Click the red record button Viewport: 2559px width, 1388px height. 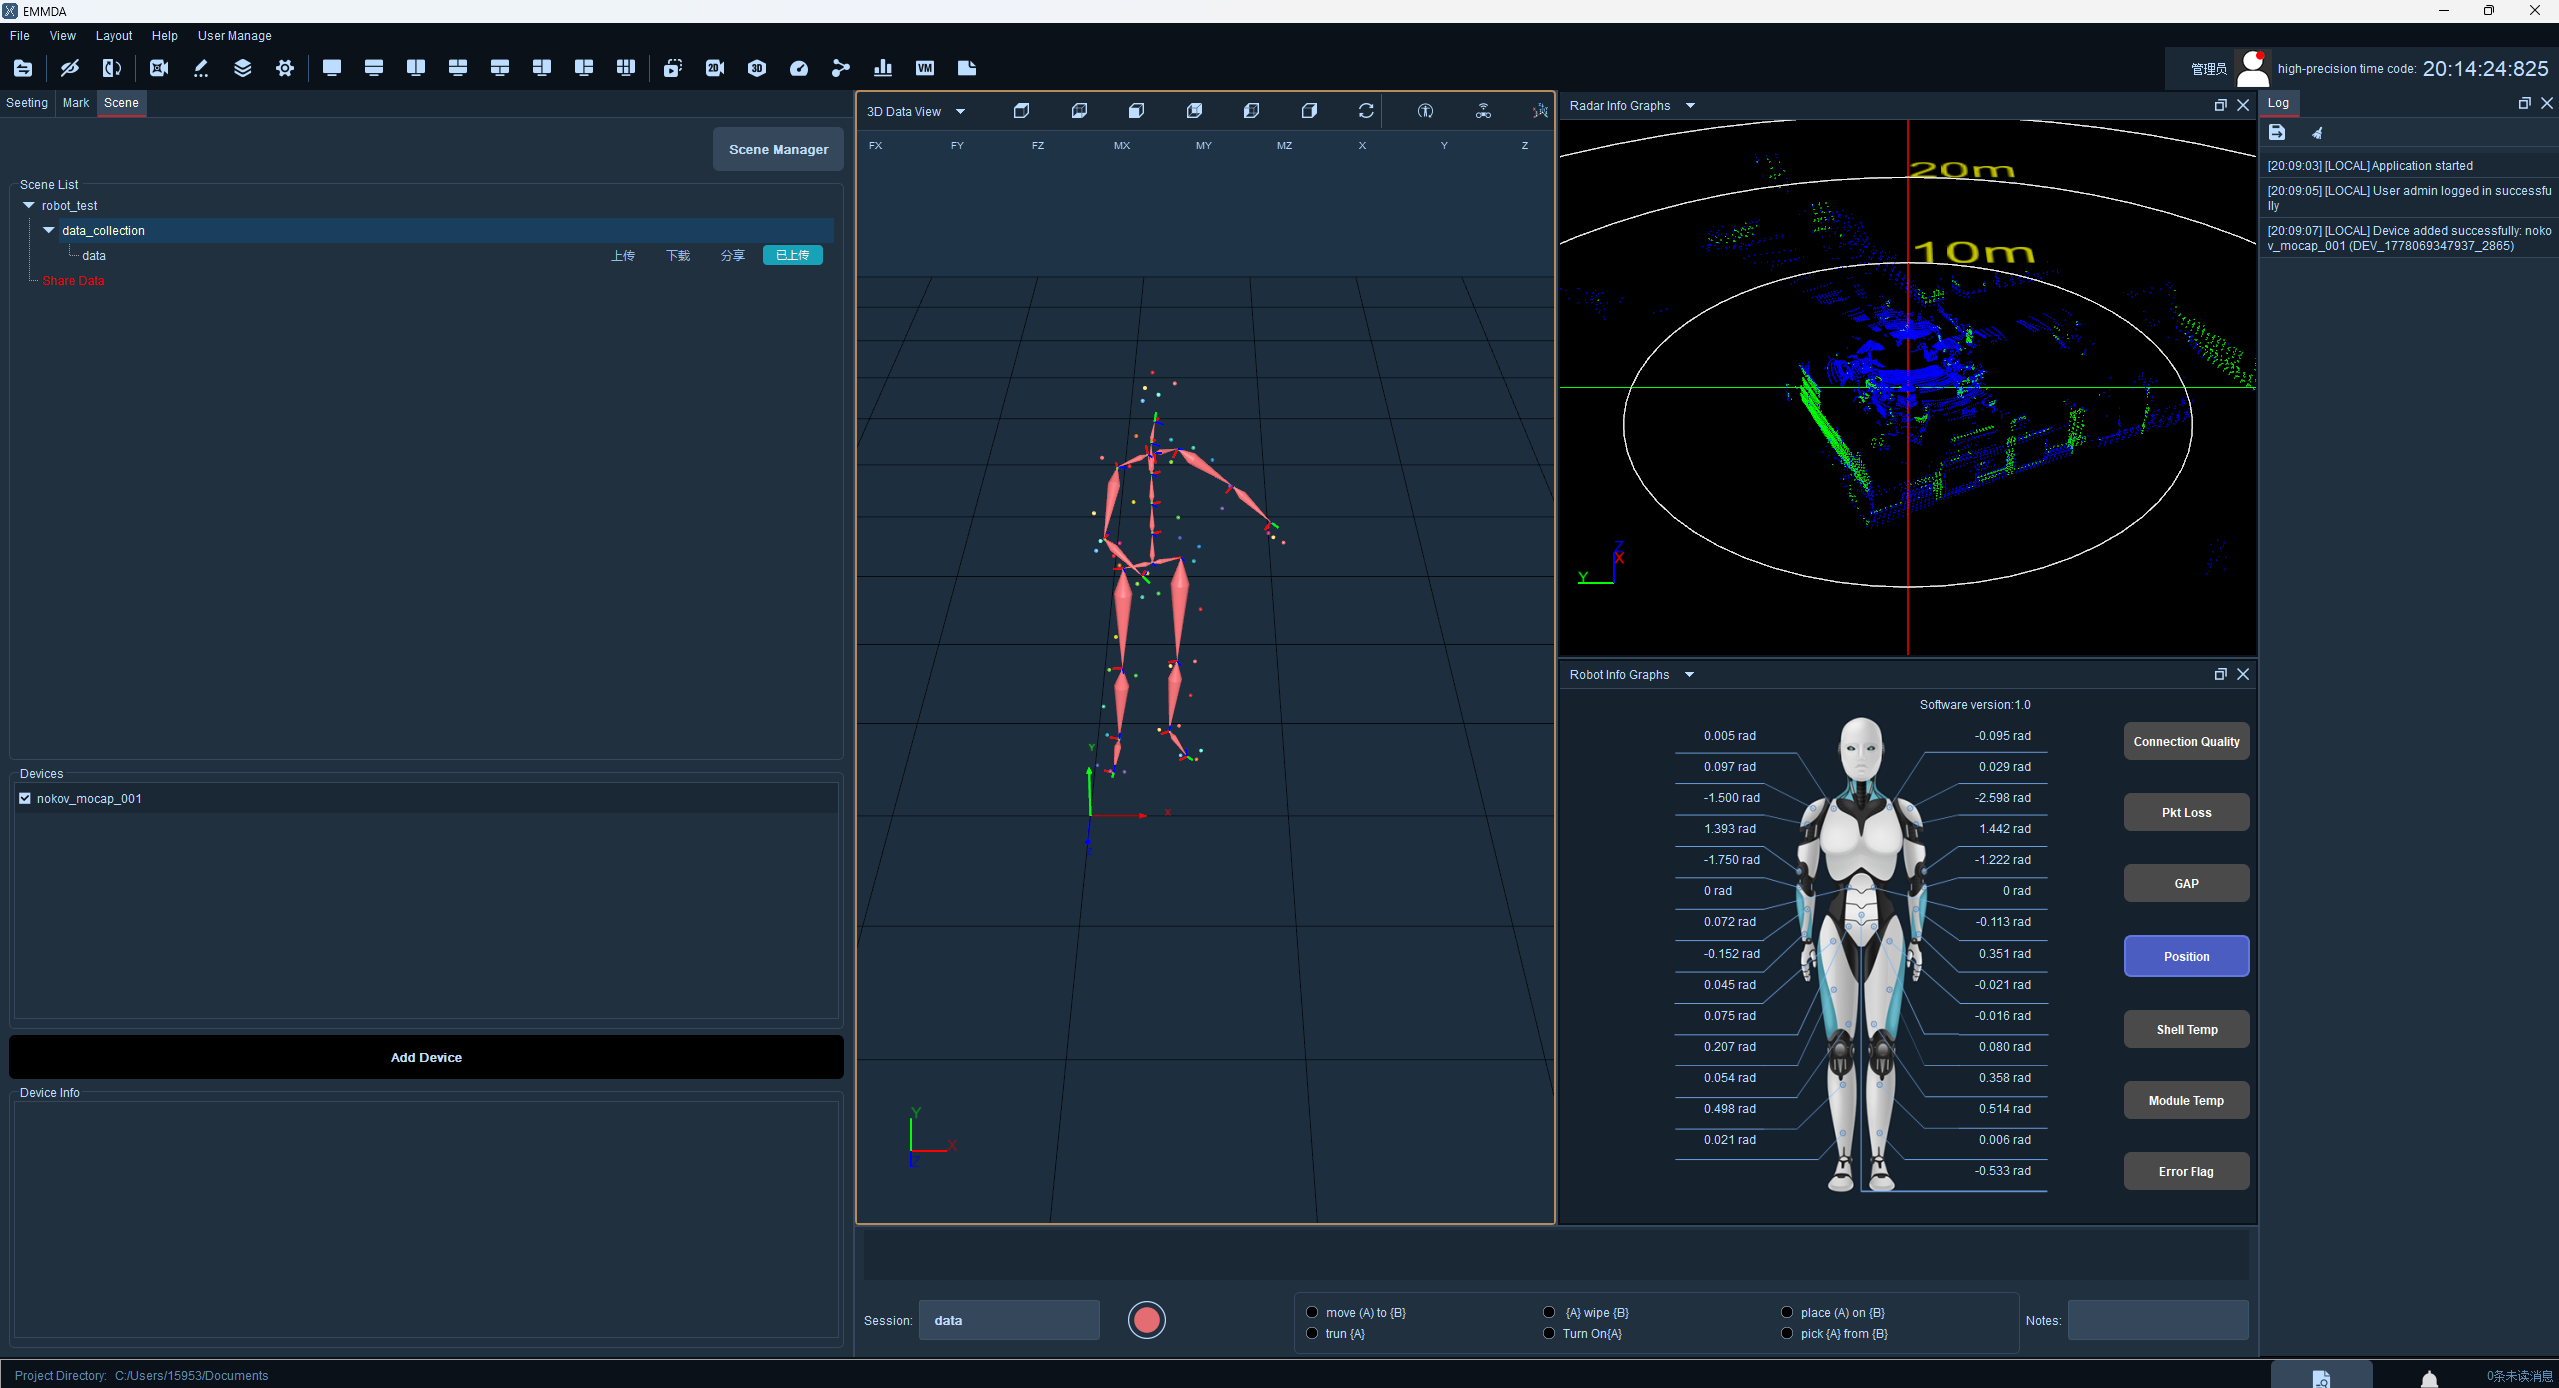1147,1320
